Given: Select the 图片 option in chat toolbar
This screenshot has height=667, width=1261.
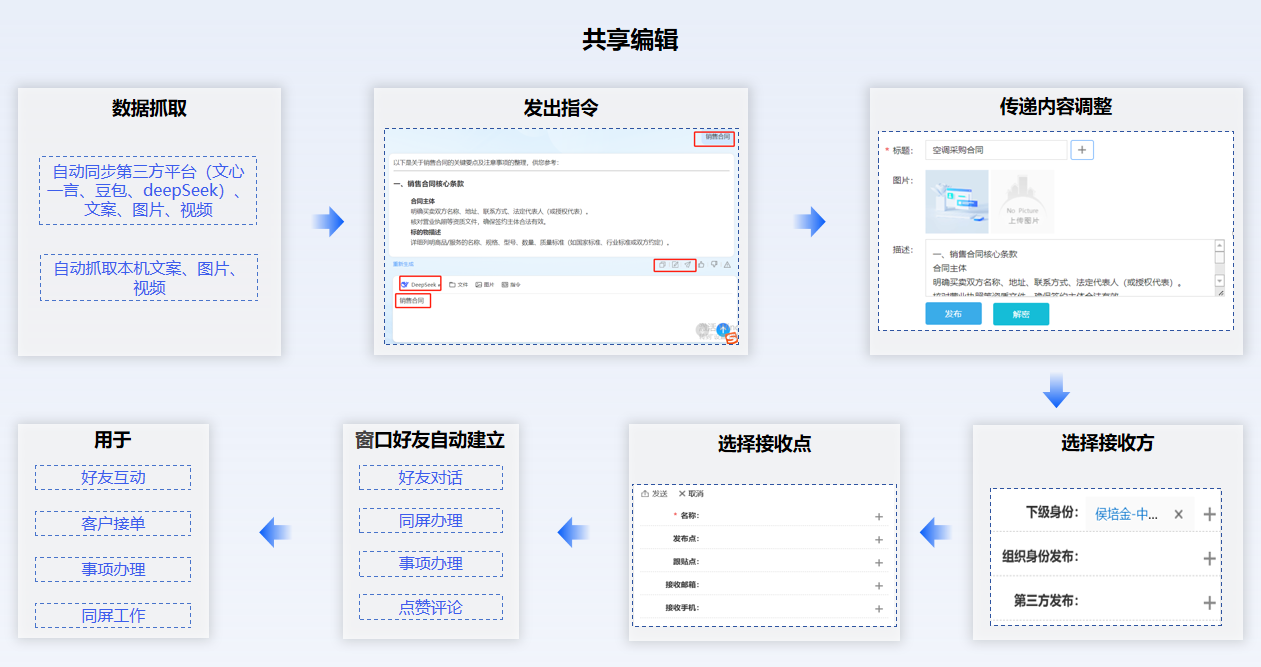Looking at the screenshot, I should pos(485,285).
